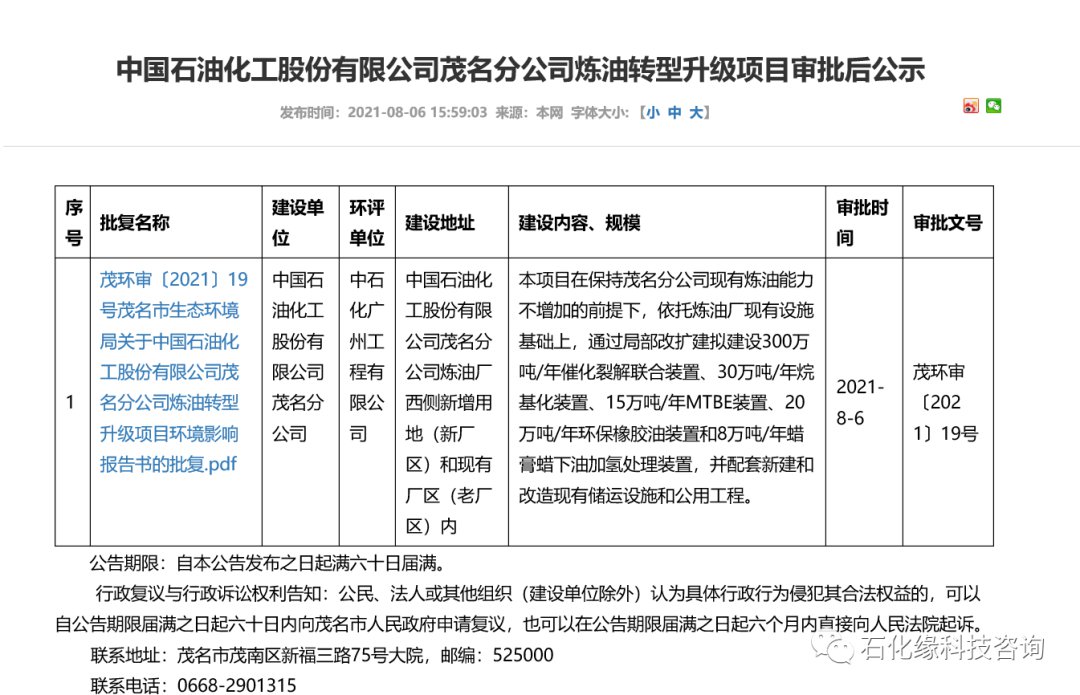Click the 审批文号 column header
Image resolution: width=1080 pixels, height=695 pixels.
(948, 222)
